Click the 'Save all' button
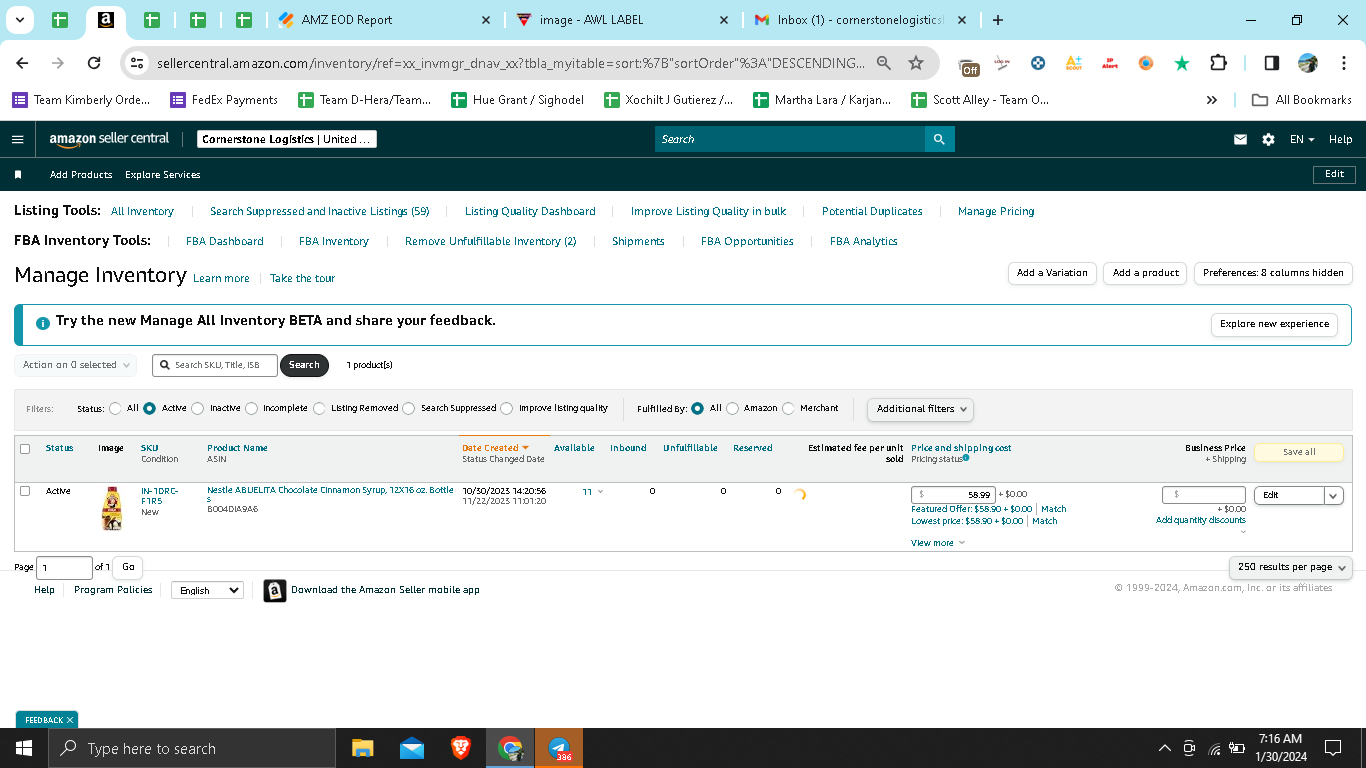 click(x=1299, y=452)
